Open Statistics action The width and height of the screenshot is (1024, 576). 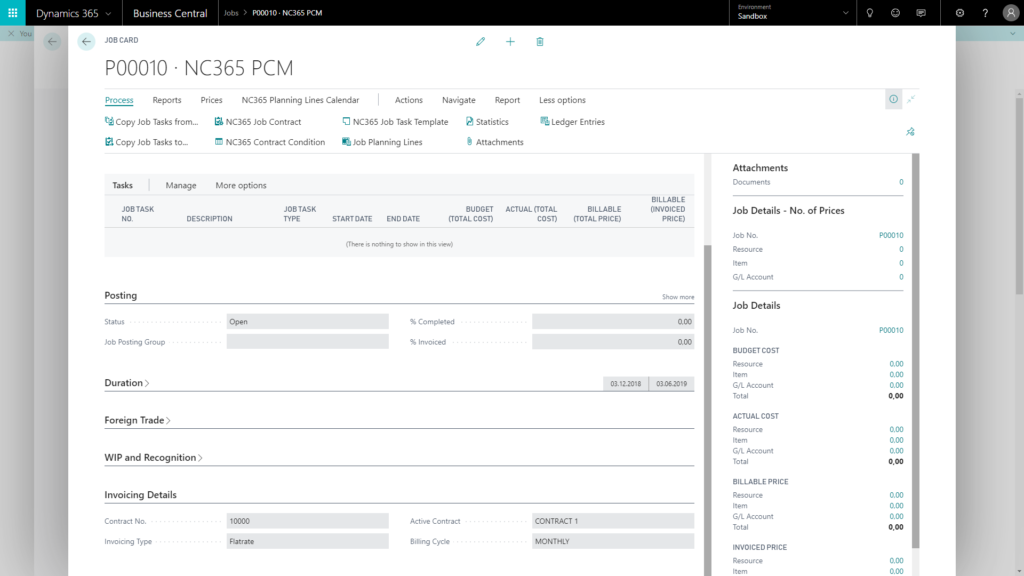(487, 121)
